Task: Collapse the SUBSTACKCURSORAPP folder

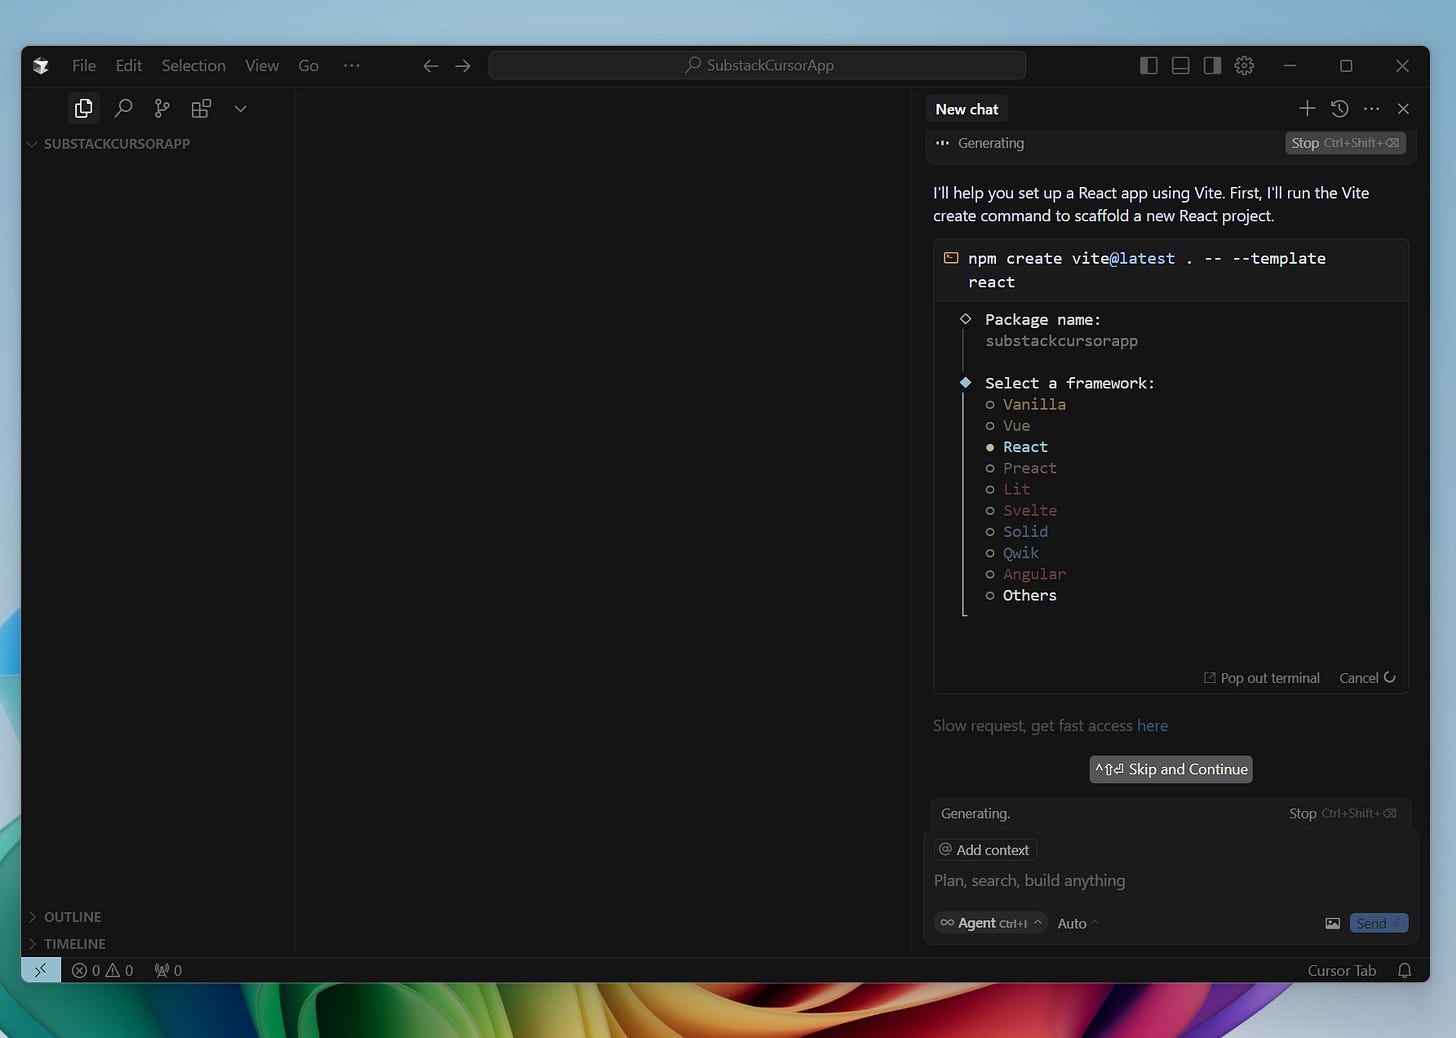Action: click(117, 144)
